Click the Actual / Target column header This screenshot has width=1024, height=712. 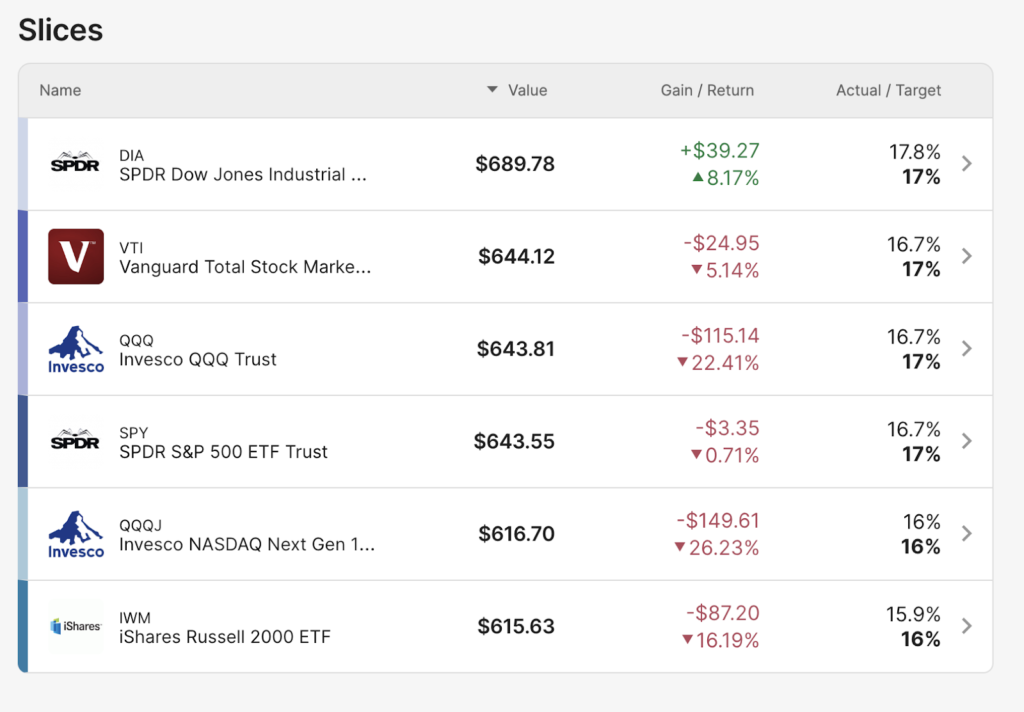coord(888,90)
